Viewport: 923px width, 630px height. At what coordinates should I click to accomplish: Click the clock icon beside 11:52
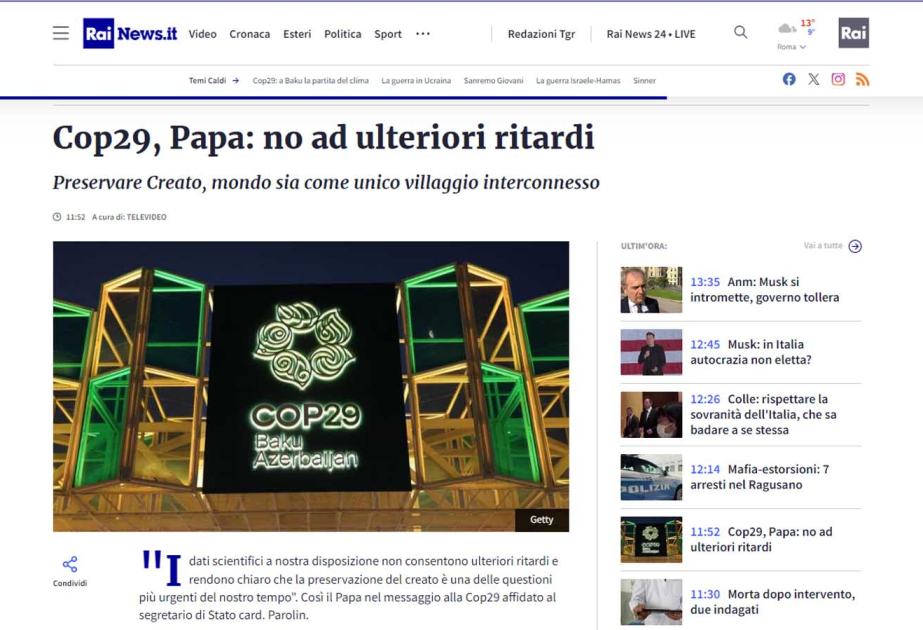tap(57, 217)
